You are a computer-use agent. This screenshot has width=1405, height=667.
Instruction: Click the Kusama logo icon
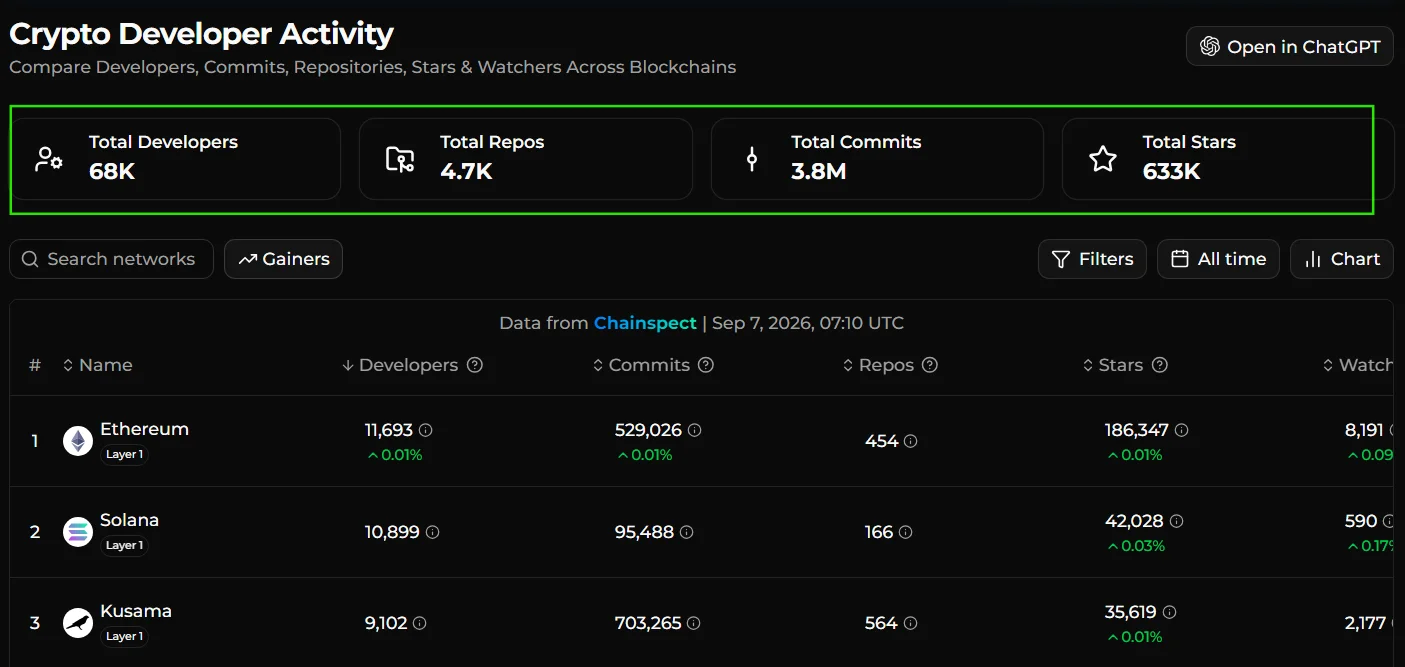tap(78, 623)
